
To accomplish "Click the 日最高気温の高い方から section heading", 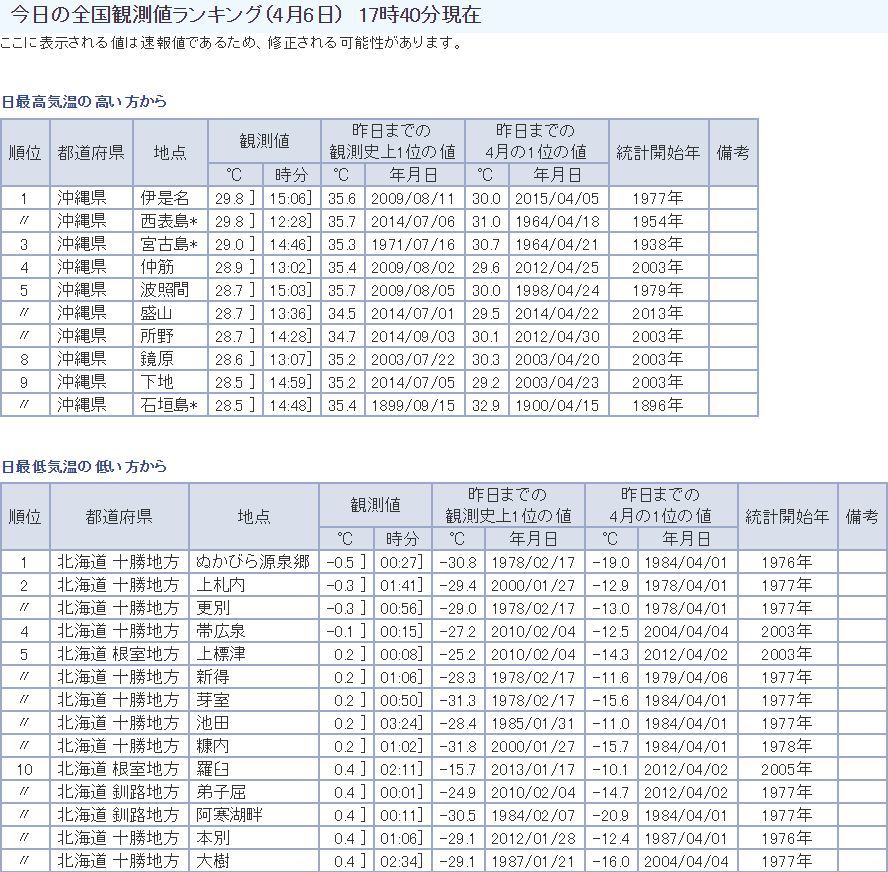I will [84, 102].
